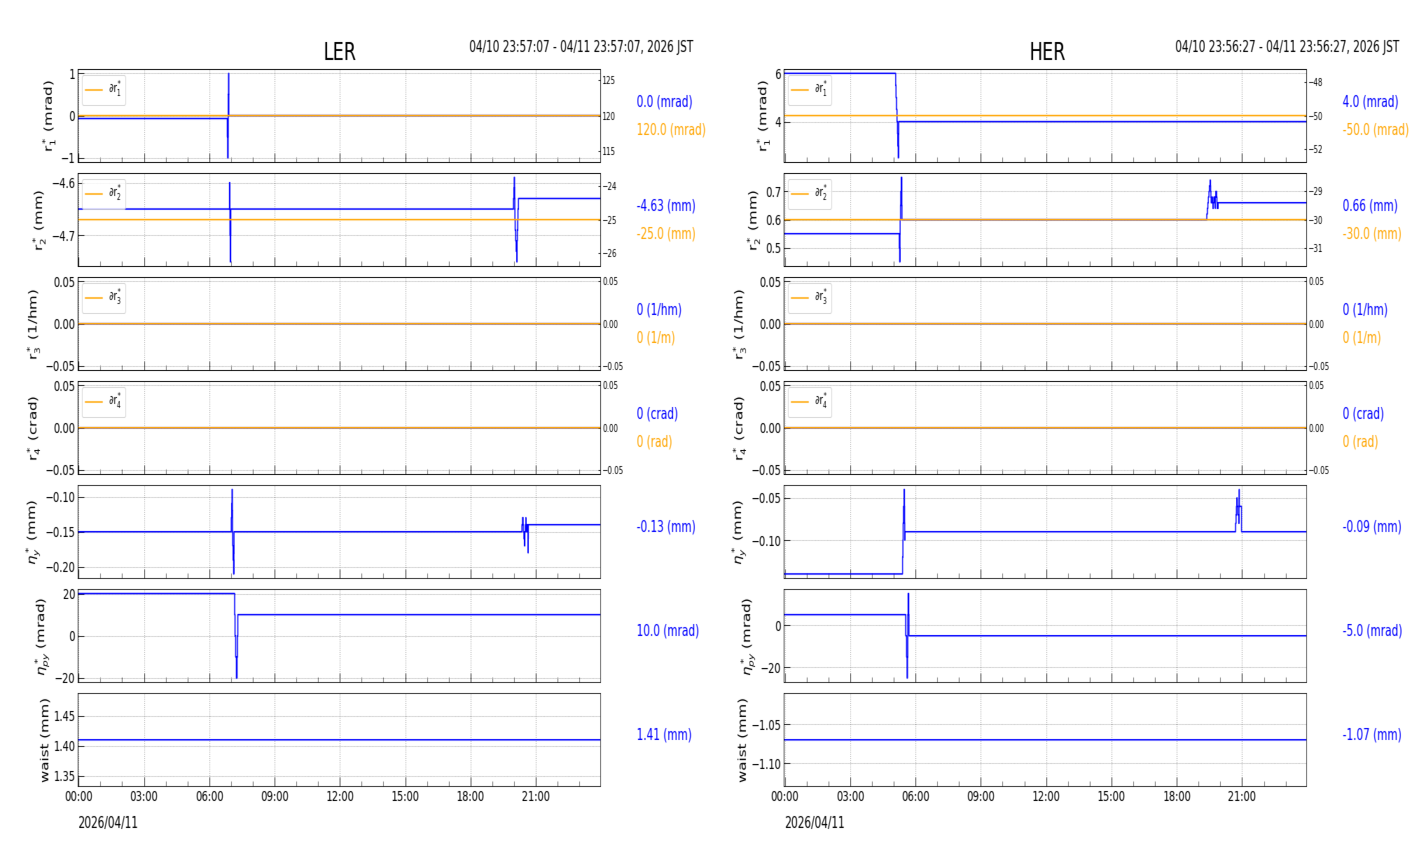The height and width of the screenshot is (864, 1412).
Task: Click the LER column title
Action: point(339,52)
